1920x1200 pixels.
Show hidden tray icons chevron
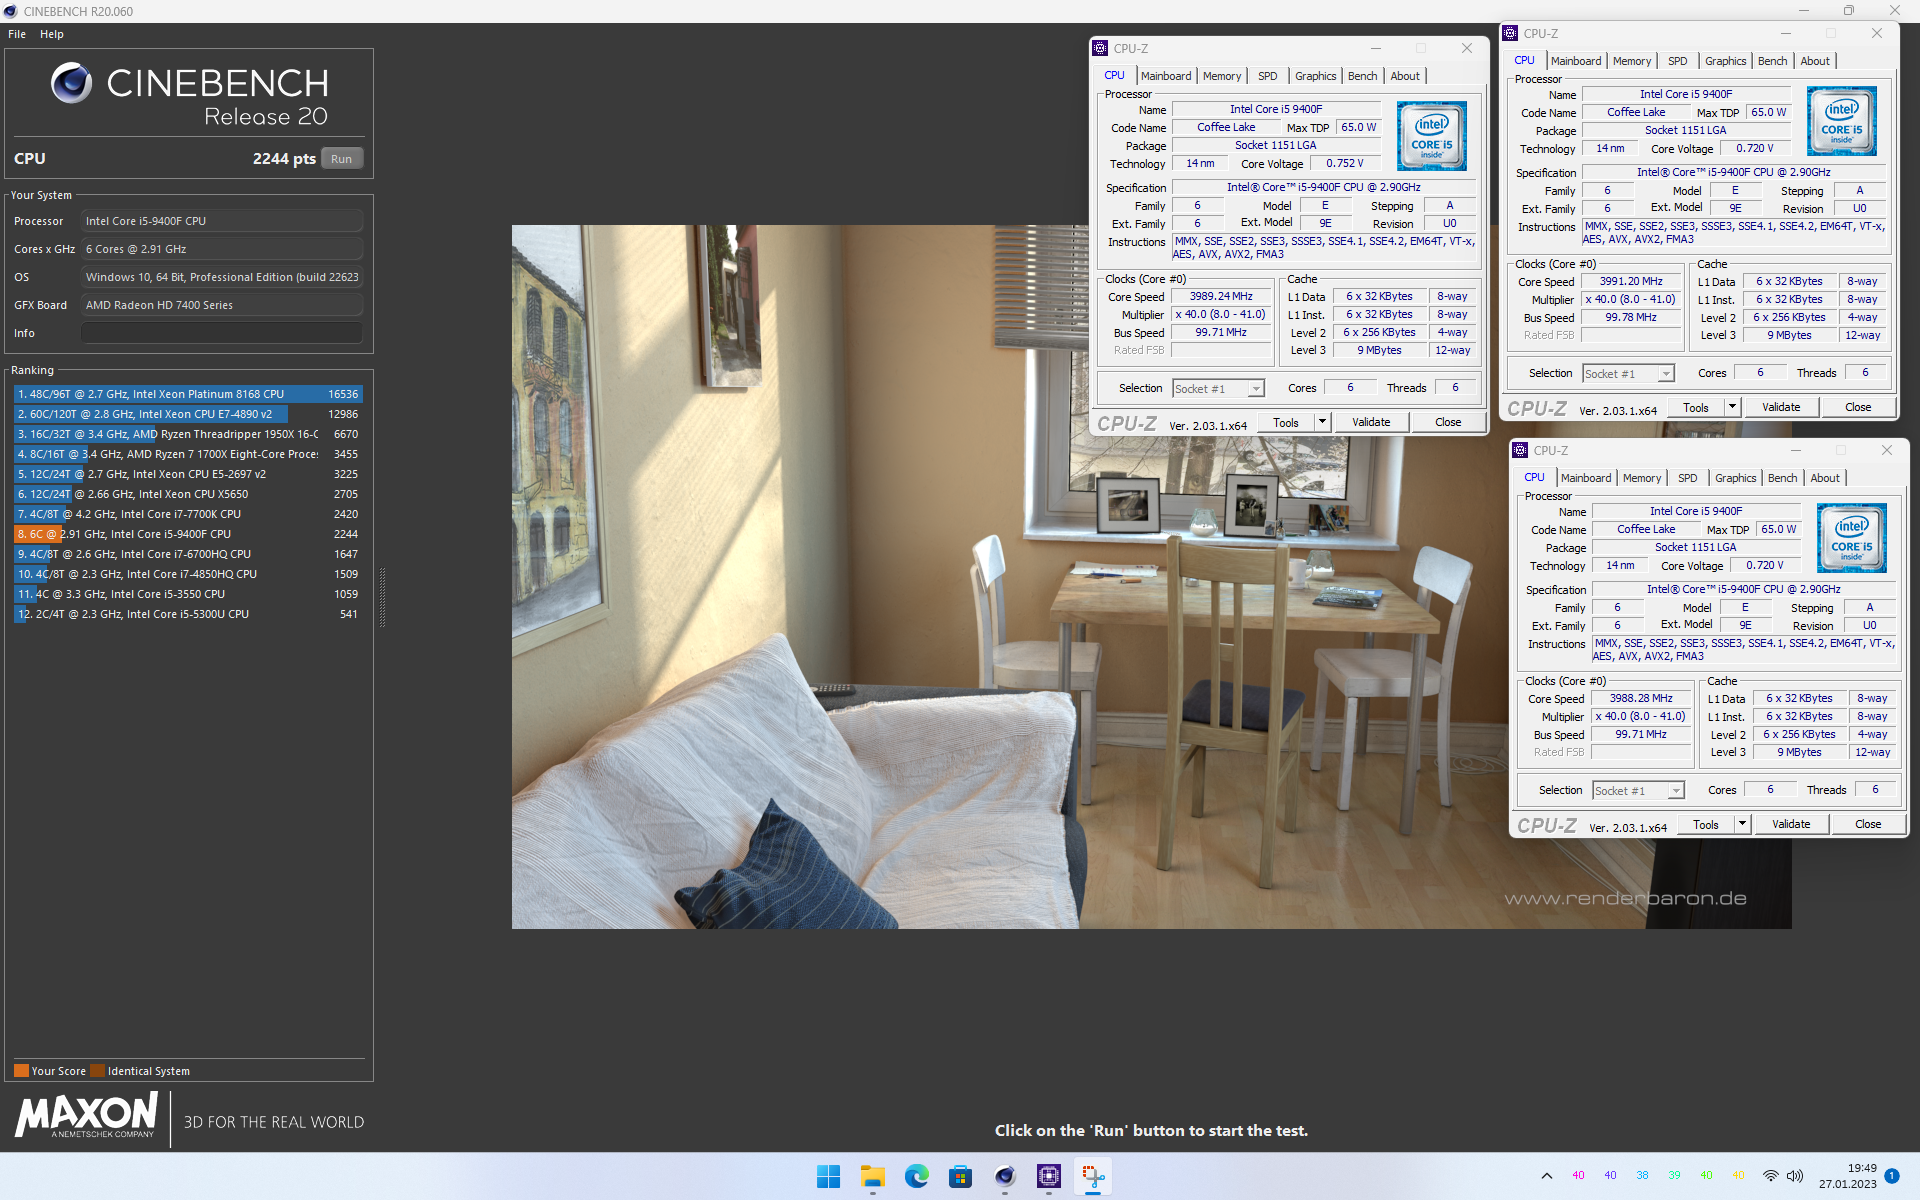click(1547, 1176)
